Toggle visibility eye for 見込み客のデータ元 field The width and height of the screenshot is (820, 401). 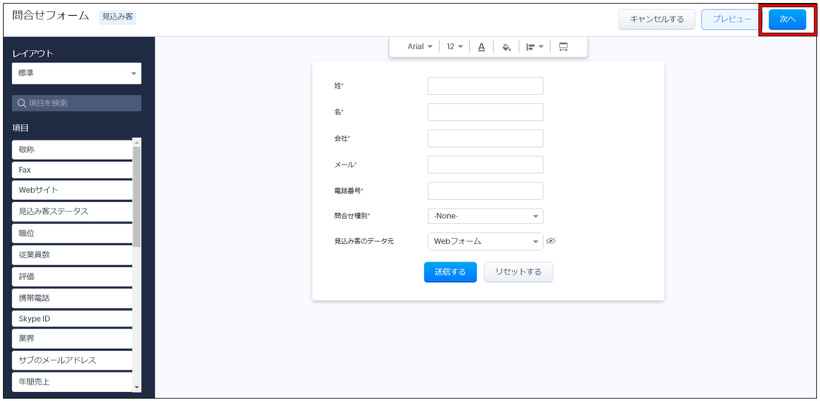pos(551,241)
